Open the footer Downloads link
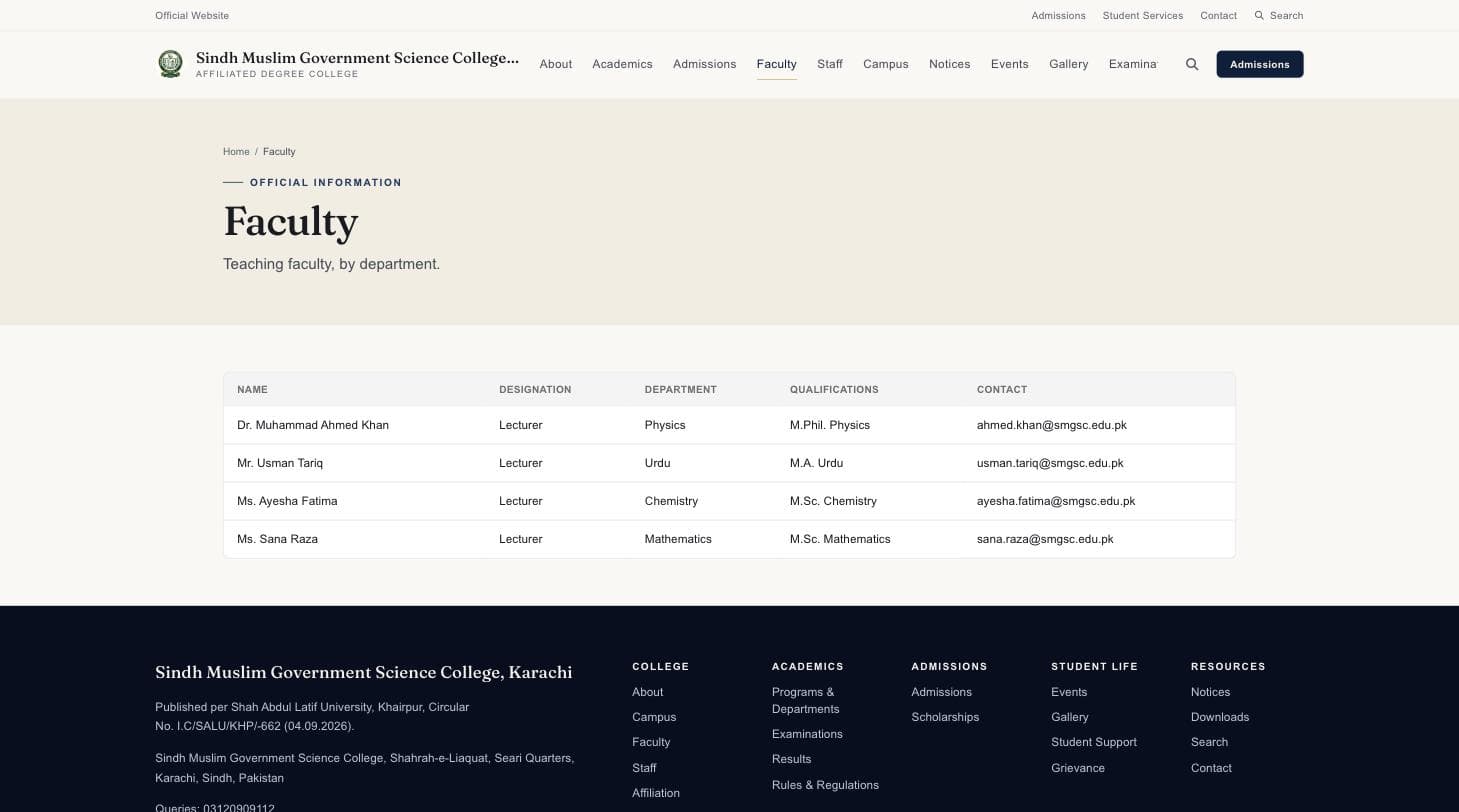The width and height of the screenshot is (1459, 812). pos(1220,717)
